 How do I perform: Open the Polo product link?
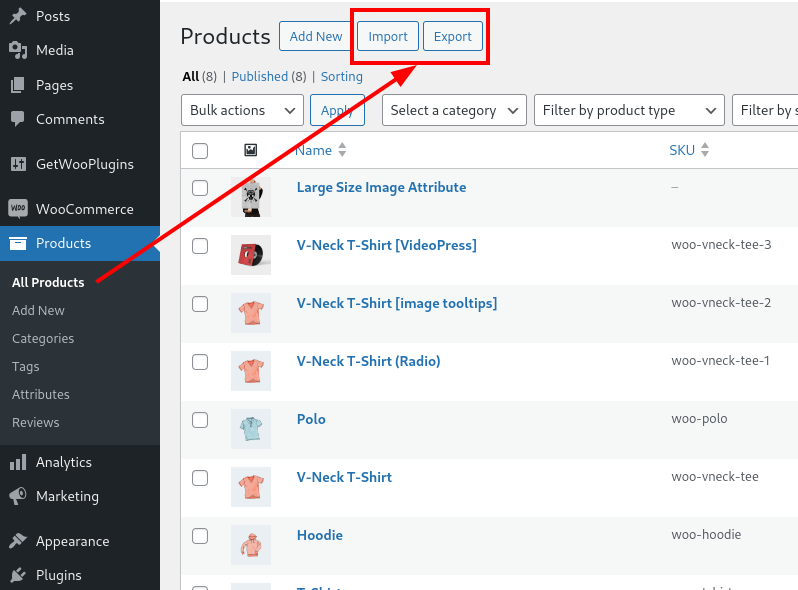tap(311, 419)
